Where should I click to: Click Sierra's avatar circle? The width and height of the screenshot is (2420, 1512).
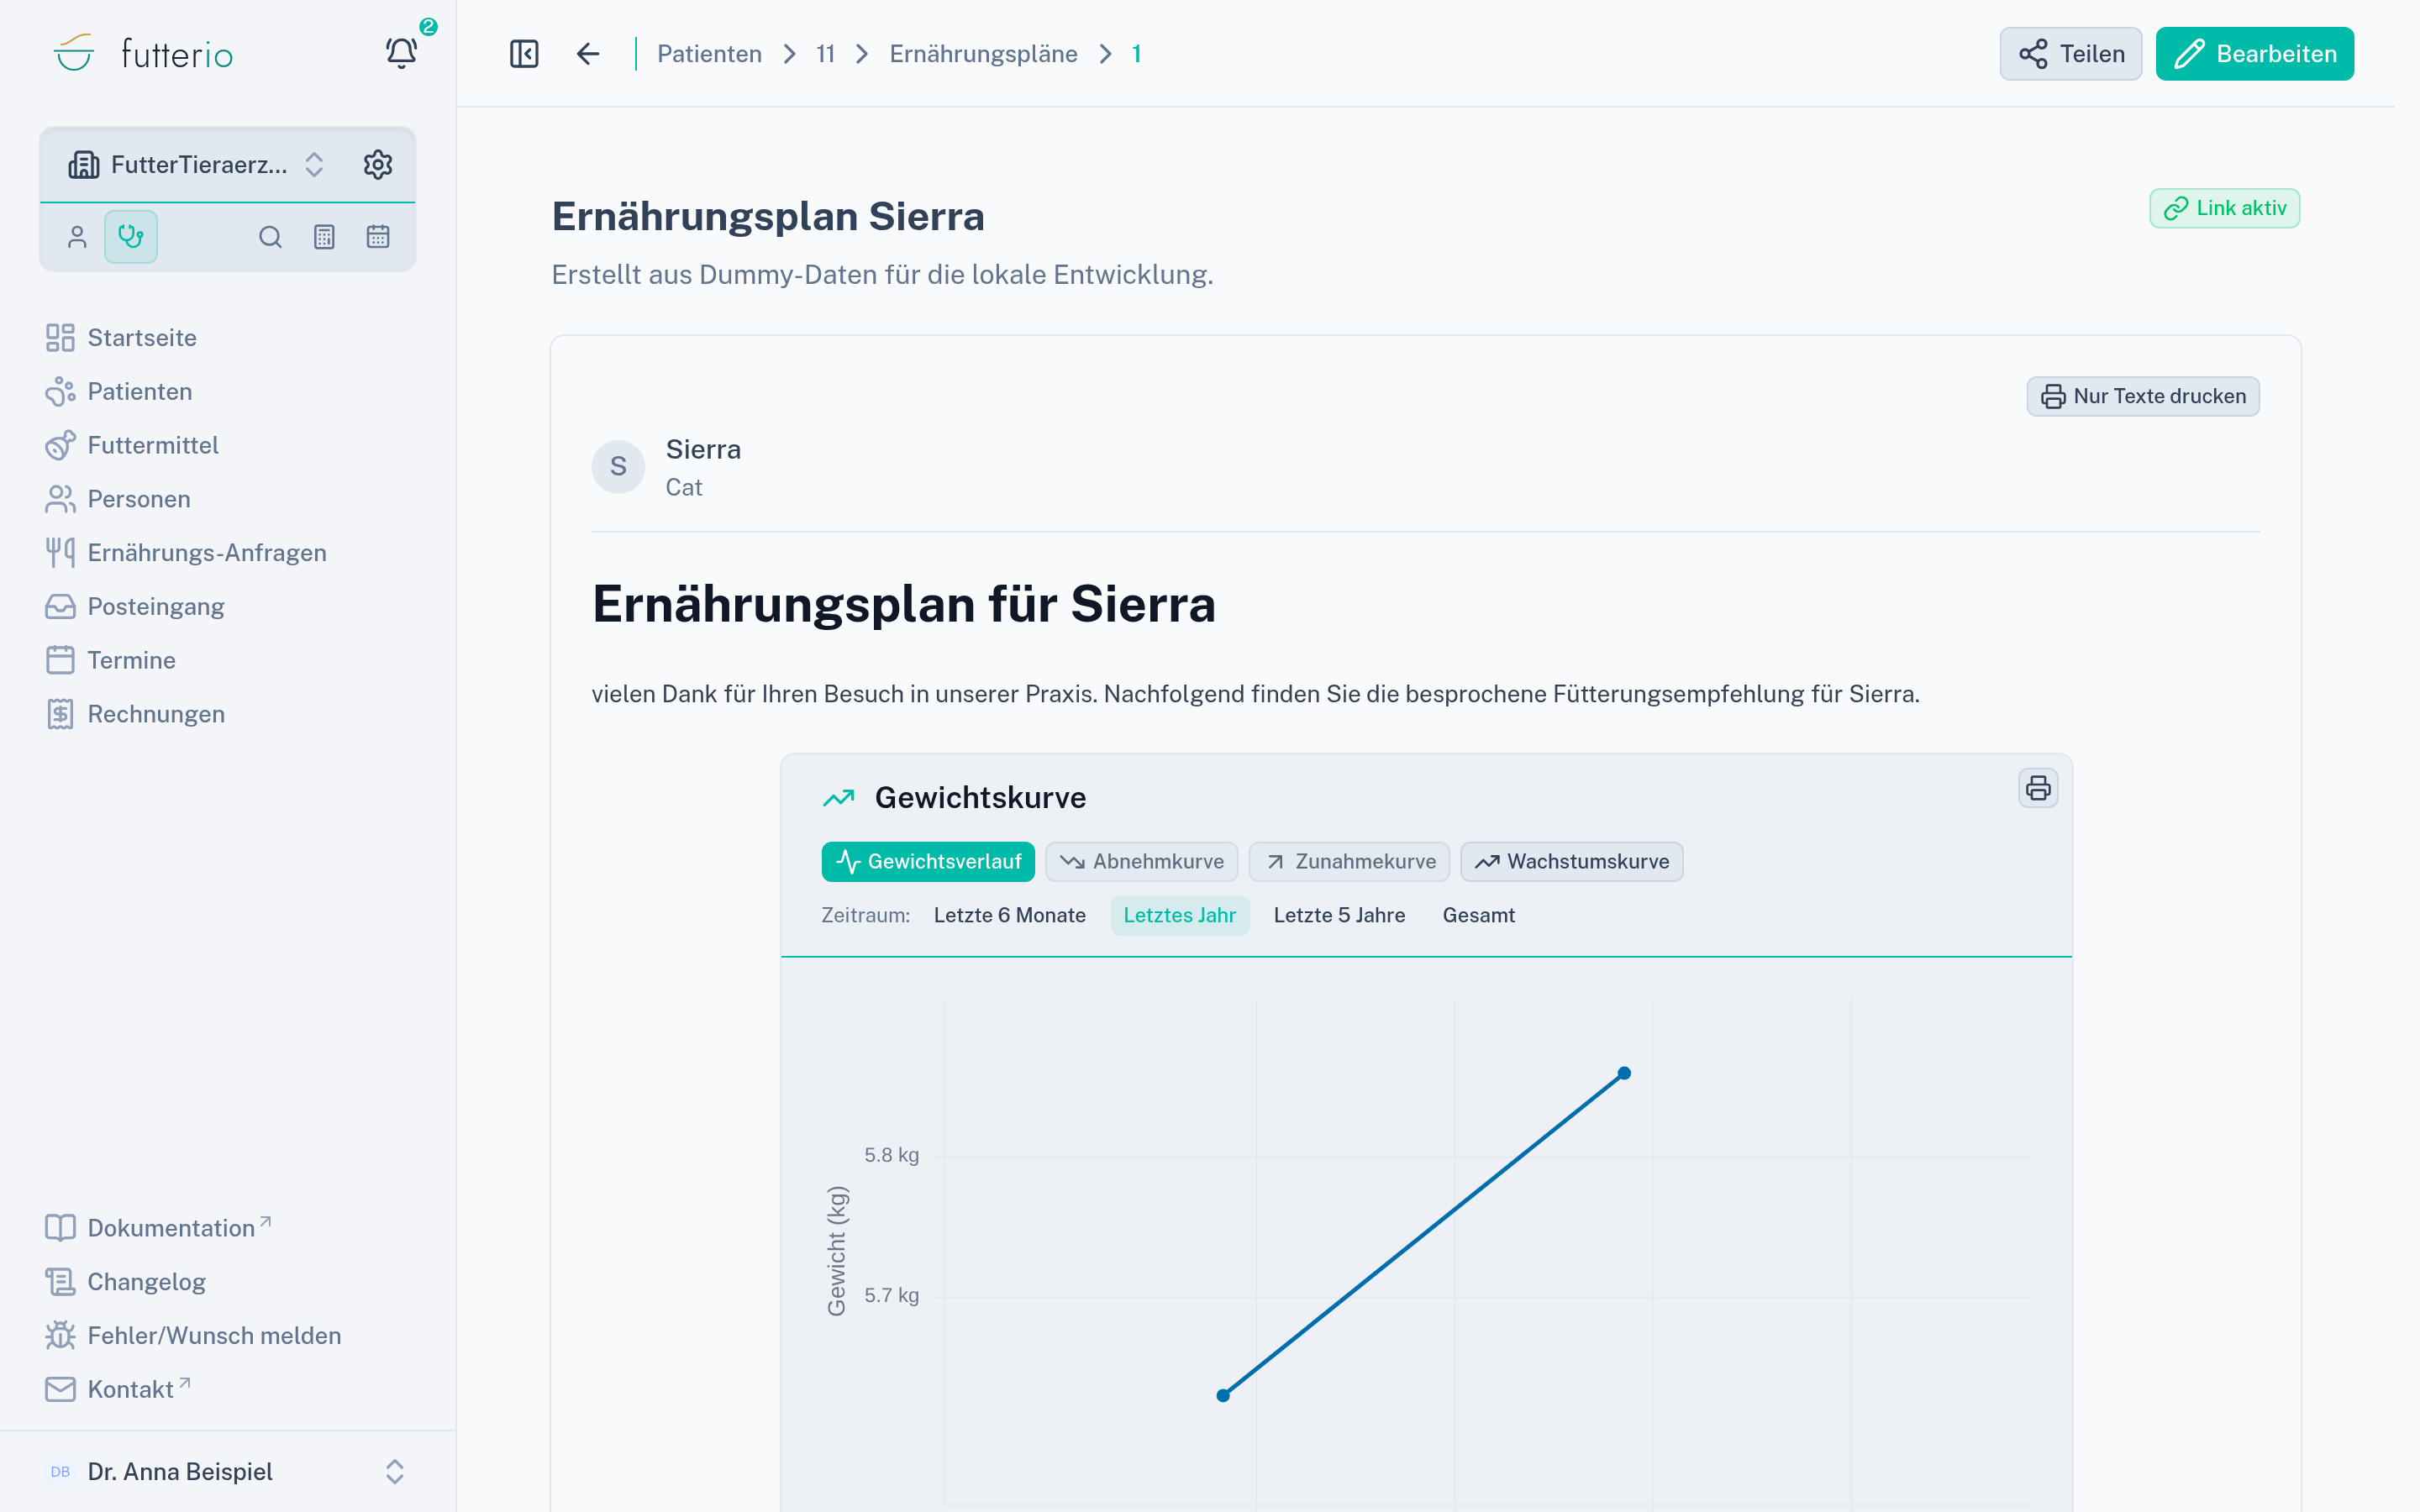[x=618, y=467]
